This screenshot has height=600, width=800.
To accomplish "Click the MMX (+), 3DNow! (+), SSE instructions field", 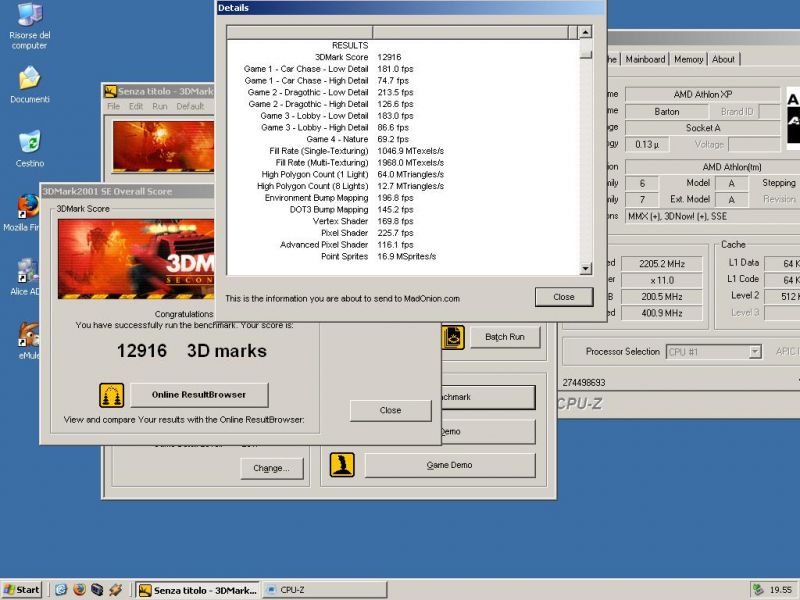I will tap(713, 216).
